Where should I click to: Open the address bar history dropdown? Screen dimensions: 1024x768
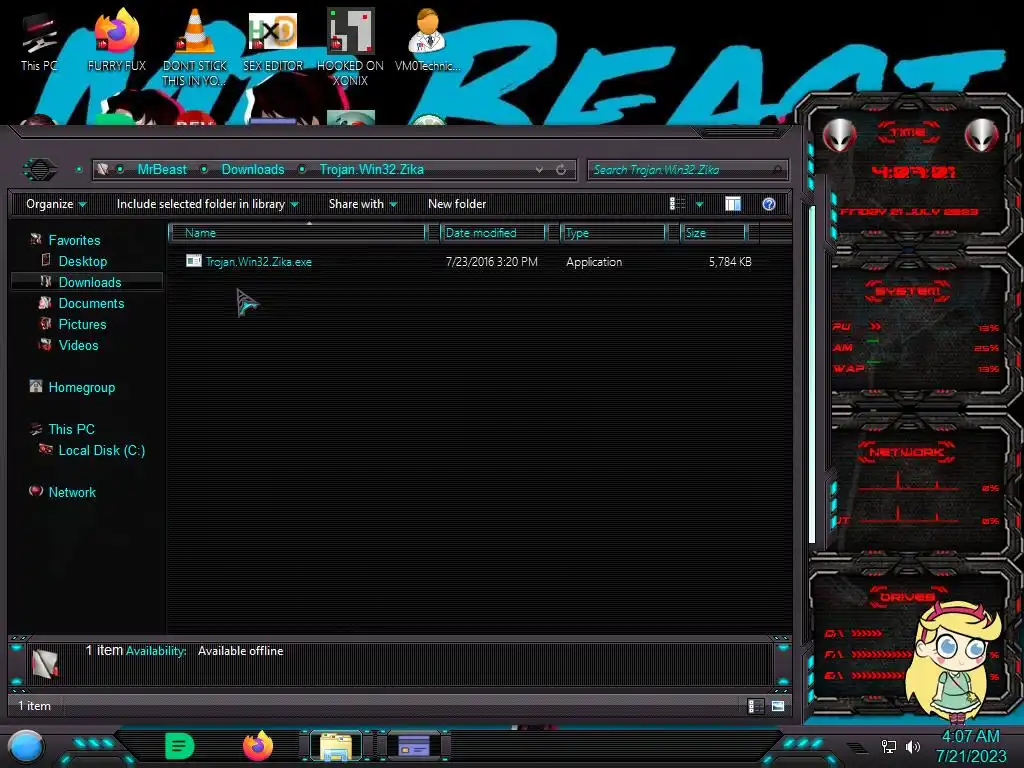[x=539, y=170]
